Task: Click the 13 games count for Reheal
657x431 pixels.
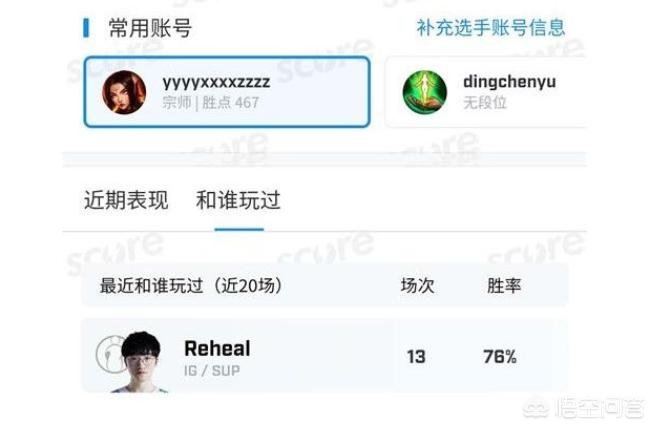Action: click(x=416, y=357)
